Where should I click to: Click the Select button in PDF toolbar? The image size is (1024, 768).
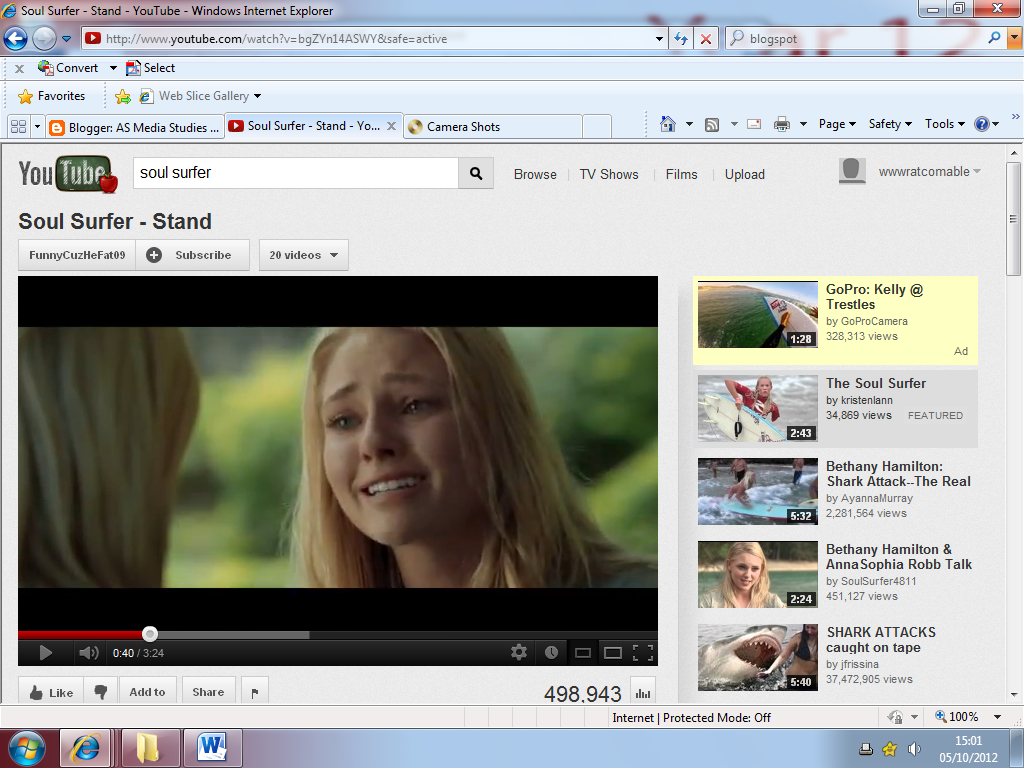pos(151,68)
